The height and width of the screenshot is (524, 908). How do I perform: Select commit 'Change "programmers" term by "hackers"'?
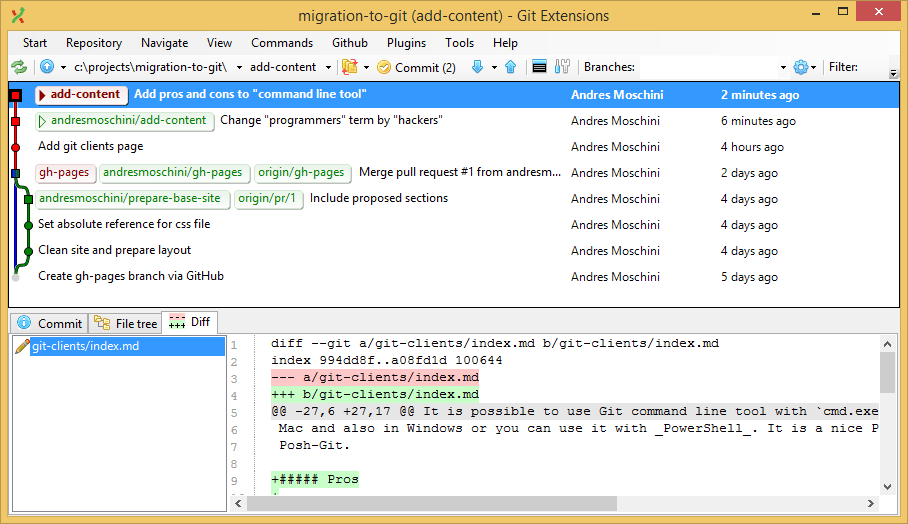(331, 120)
